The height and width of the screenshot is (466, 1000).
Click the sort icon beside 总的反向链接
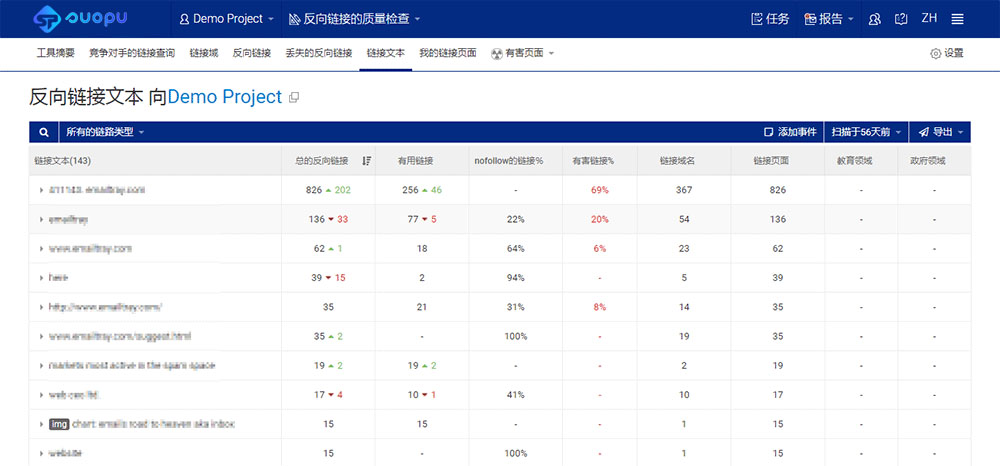pos(367,161)
